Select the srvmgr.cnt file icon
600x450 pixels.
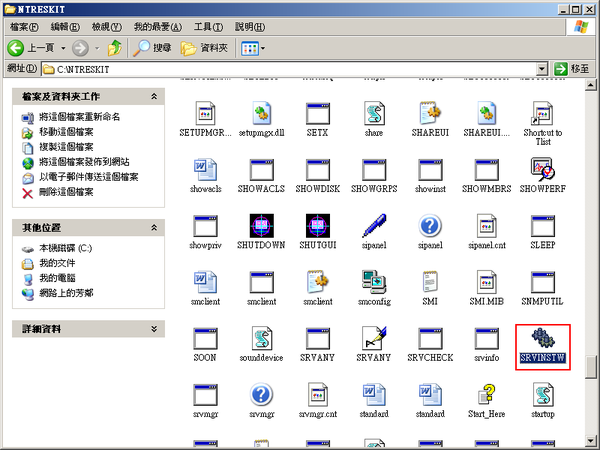[x=318, y=395]
